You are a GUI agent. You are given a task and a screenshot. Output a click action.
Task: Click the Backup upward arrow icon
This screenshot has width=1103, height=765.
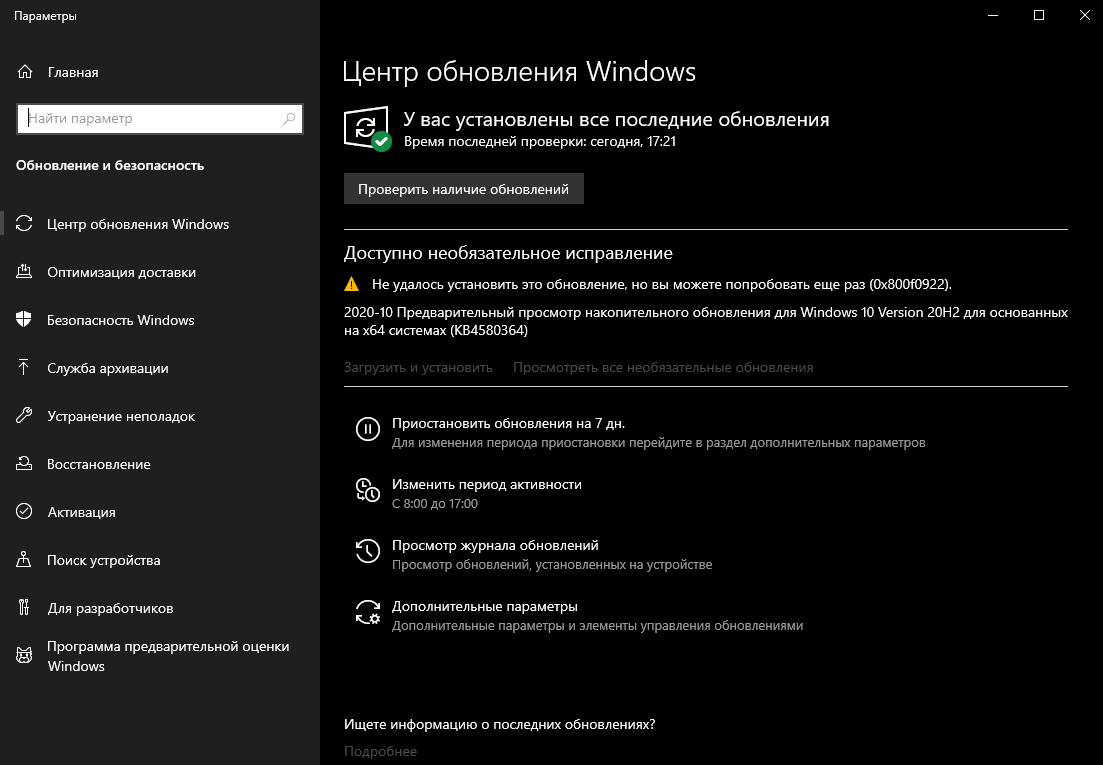[x=24, y=368]
